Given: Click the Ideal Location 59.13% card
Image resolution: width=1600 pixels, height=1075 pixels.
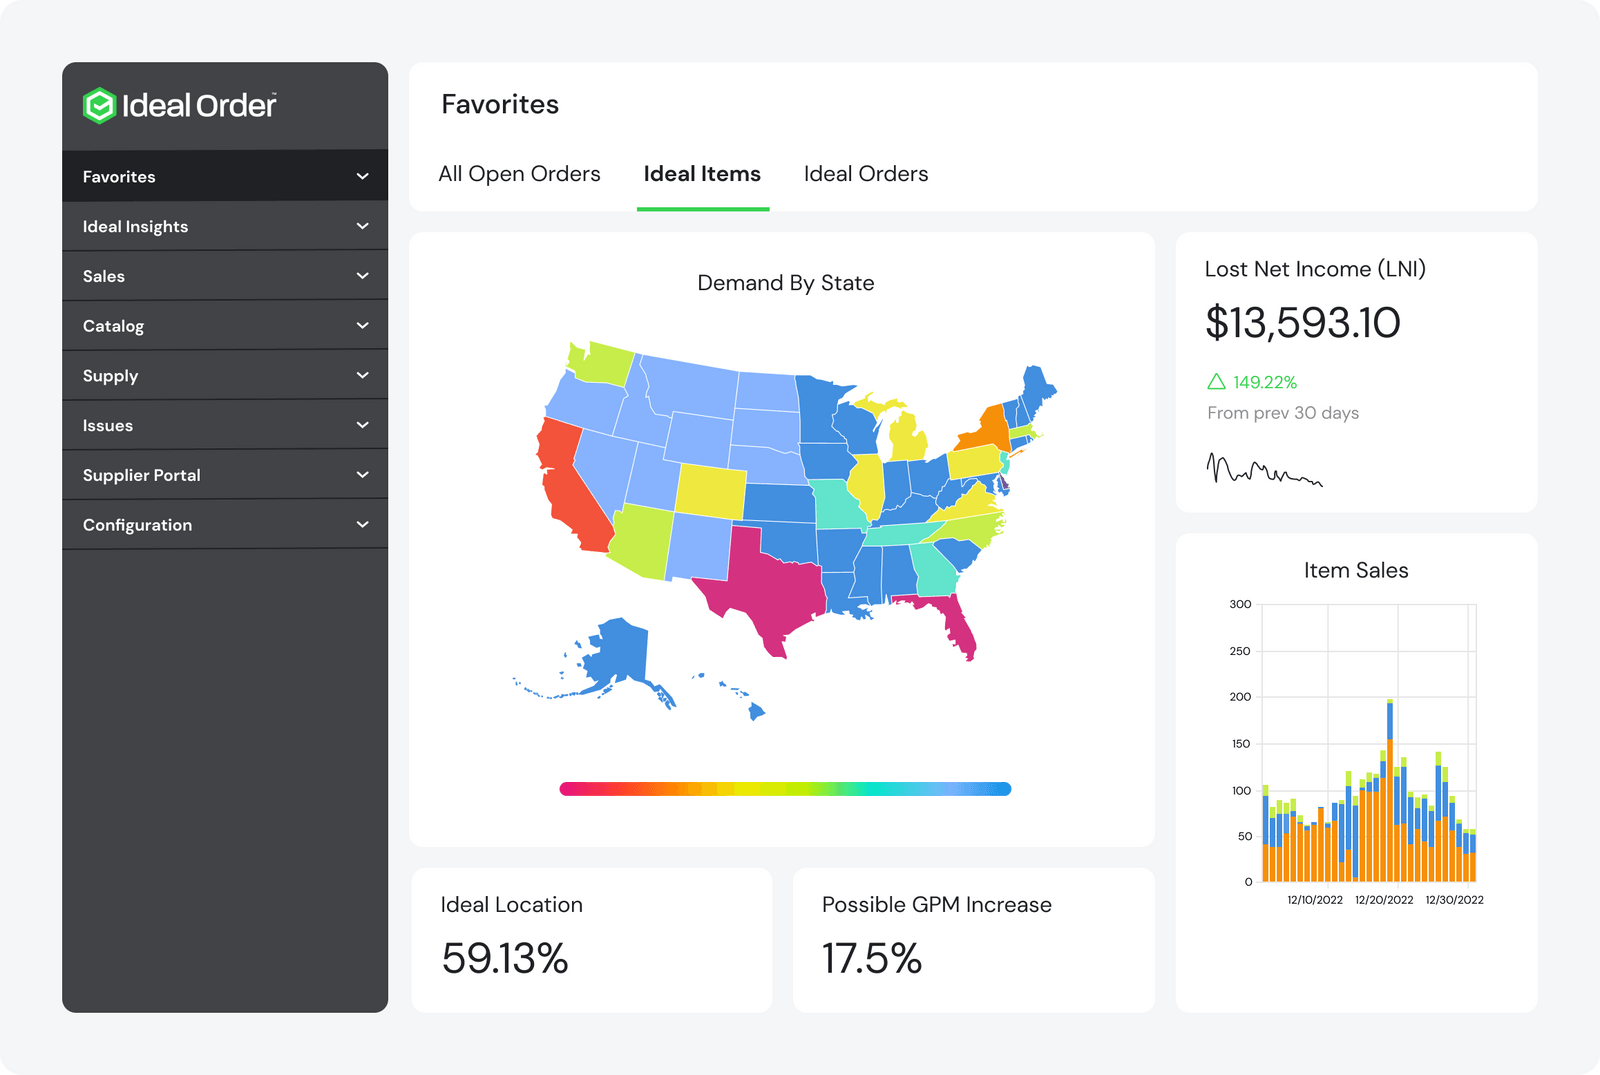Looking at the screenshot, I should [592, 940].
